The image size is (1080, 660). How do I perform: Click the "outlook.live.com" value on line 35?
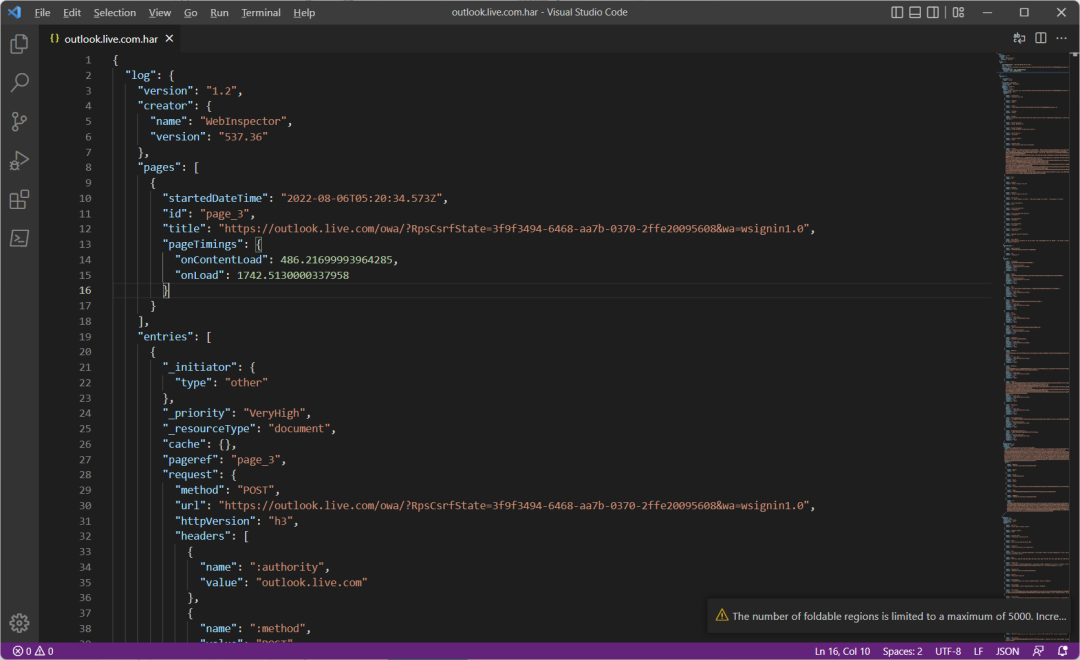(311, 582)
